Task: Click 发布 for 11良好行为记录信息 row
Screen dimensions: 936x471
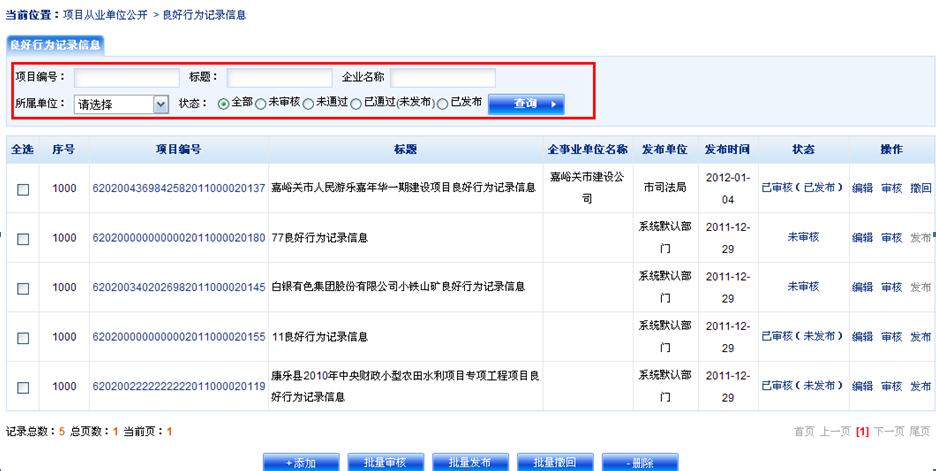Action: [920, 337]
